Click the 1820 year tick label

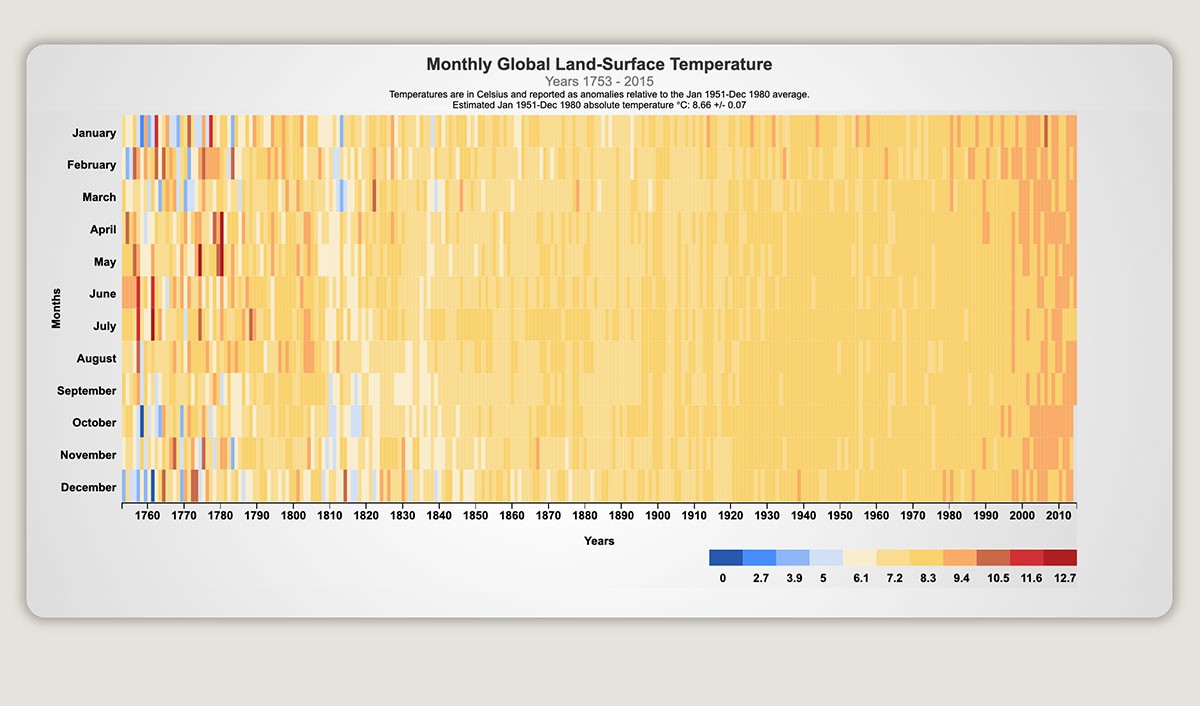[366, 516]
